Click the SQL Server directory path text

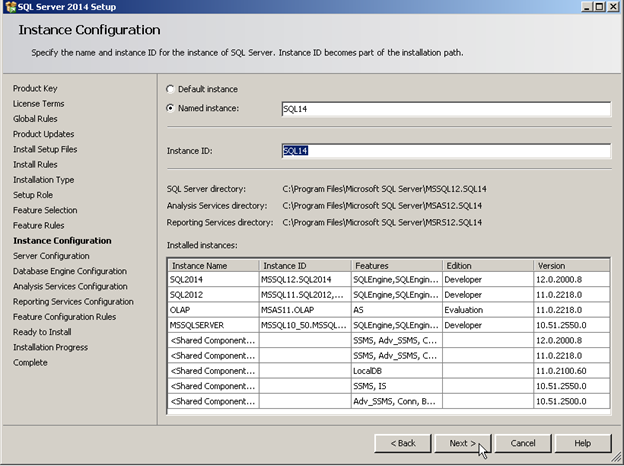coord(384,189)
